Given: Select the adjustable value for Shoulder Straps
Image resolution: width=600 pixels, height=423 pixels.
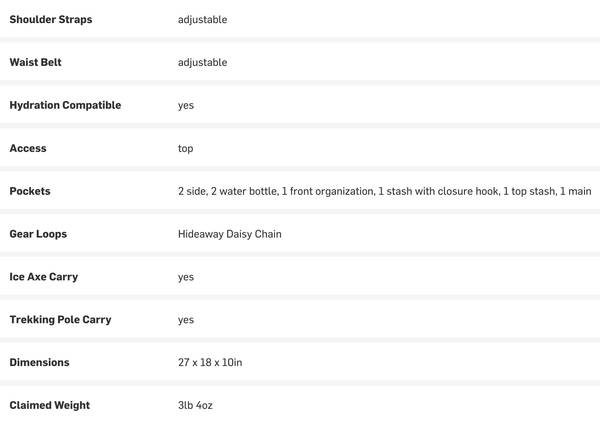Looking at the screenshot, I should (x=202, y=20).
